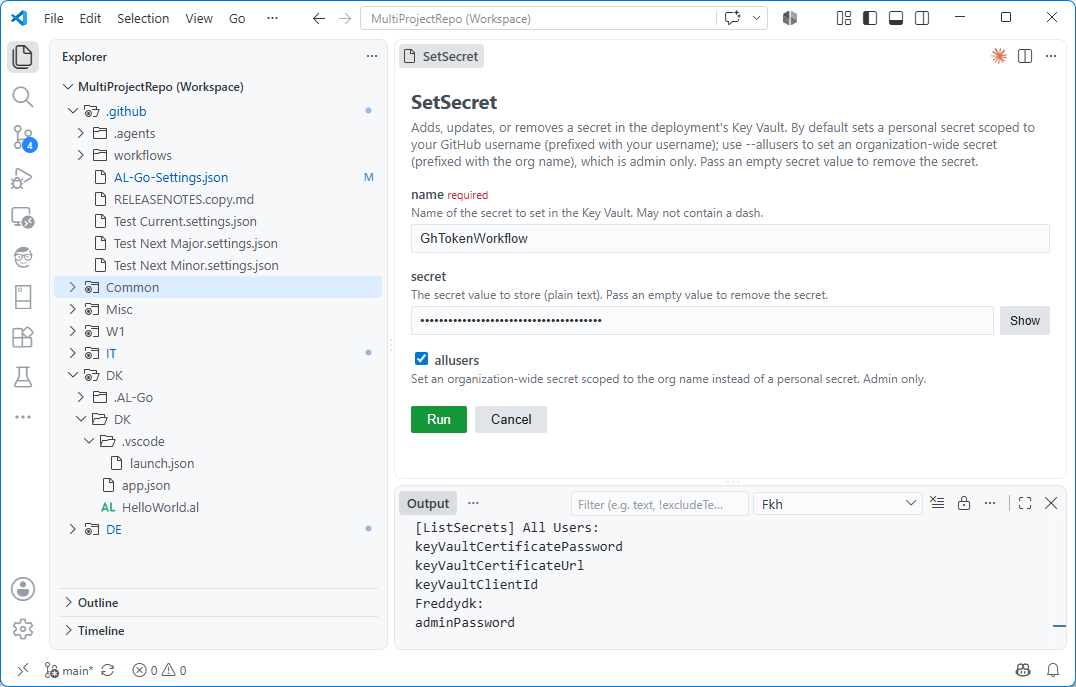Image resolution: width=1076 pixels, height=687 pixels.
Task: Maximize the Output panel size
Action: point(1025,503)
